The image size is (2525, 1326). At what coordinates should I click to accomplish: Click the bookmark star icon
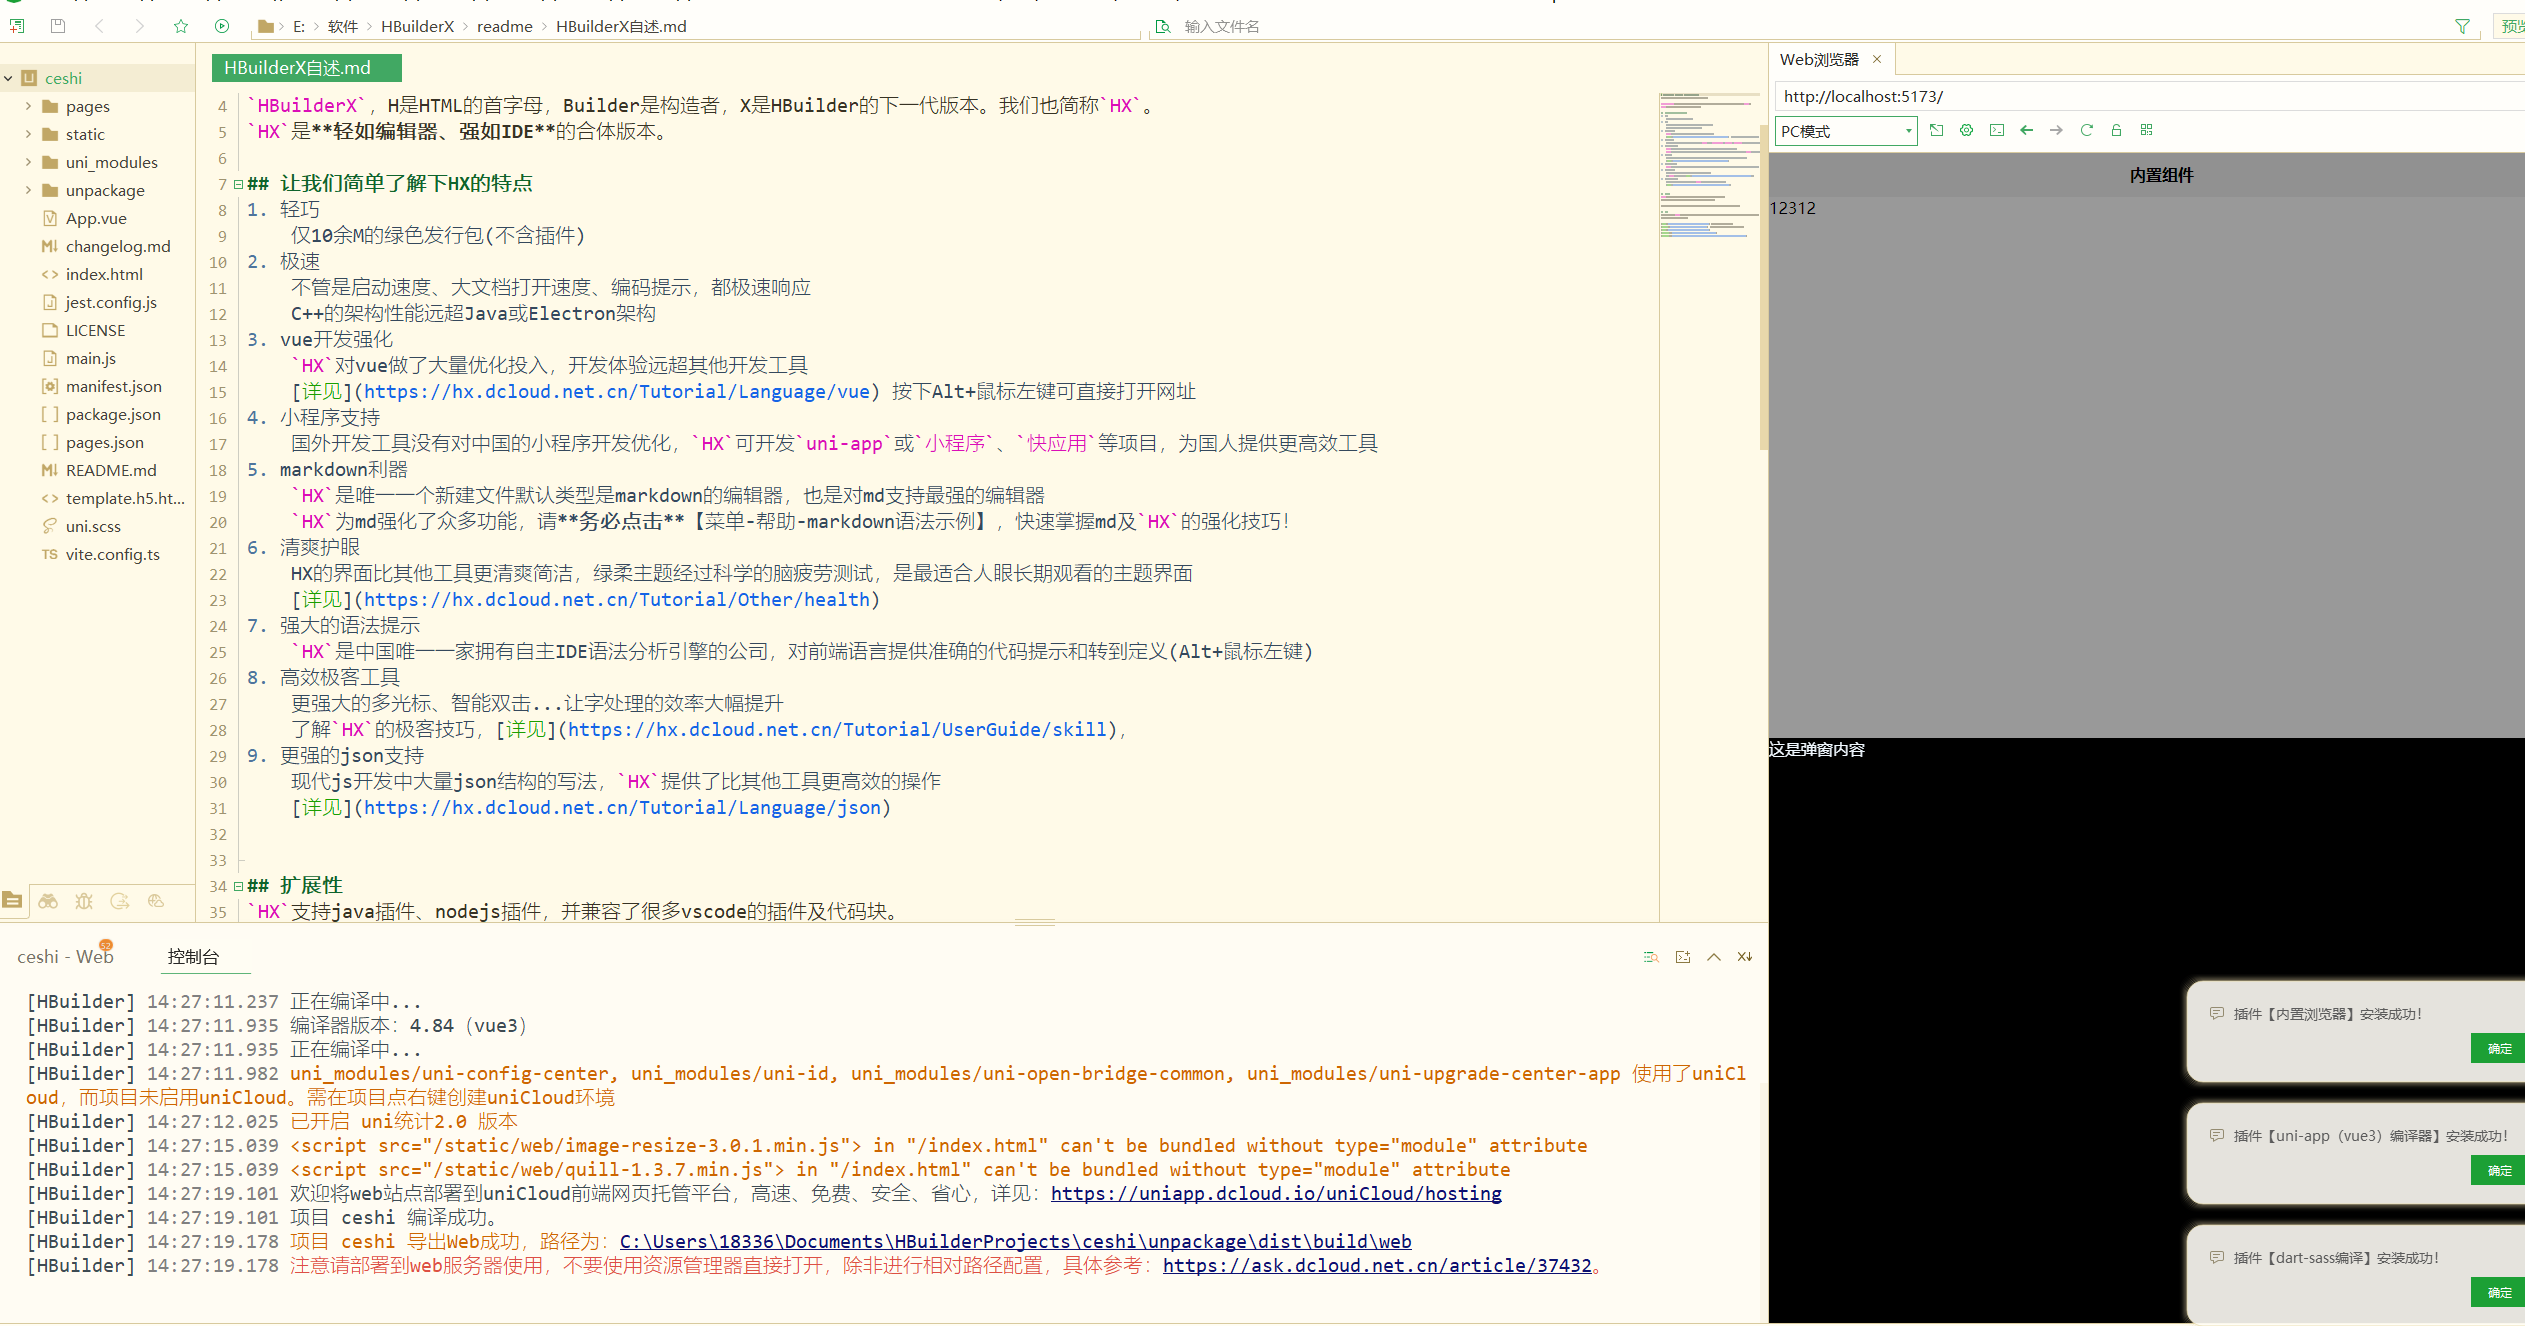(181, 26)
